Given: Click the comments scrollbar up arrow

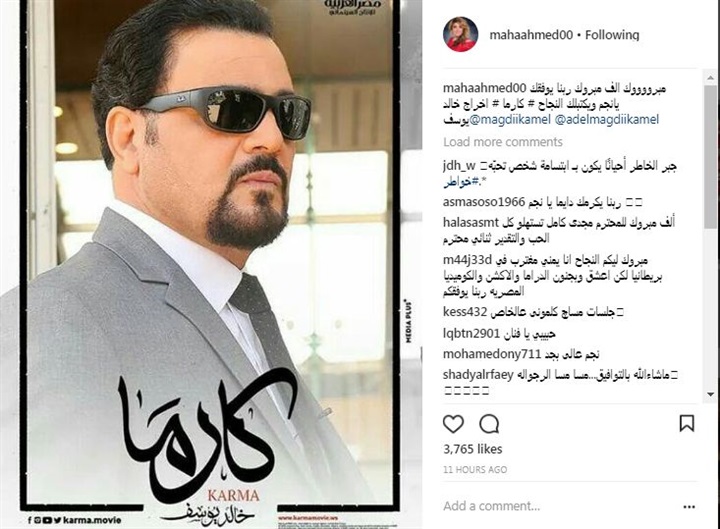Looking at the screenshot, I should pyautogui.click(x=710, y=77).
